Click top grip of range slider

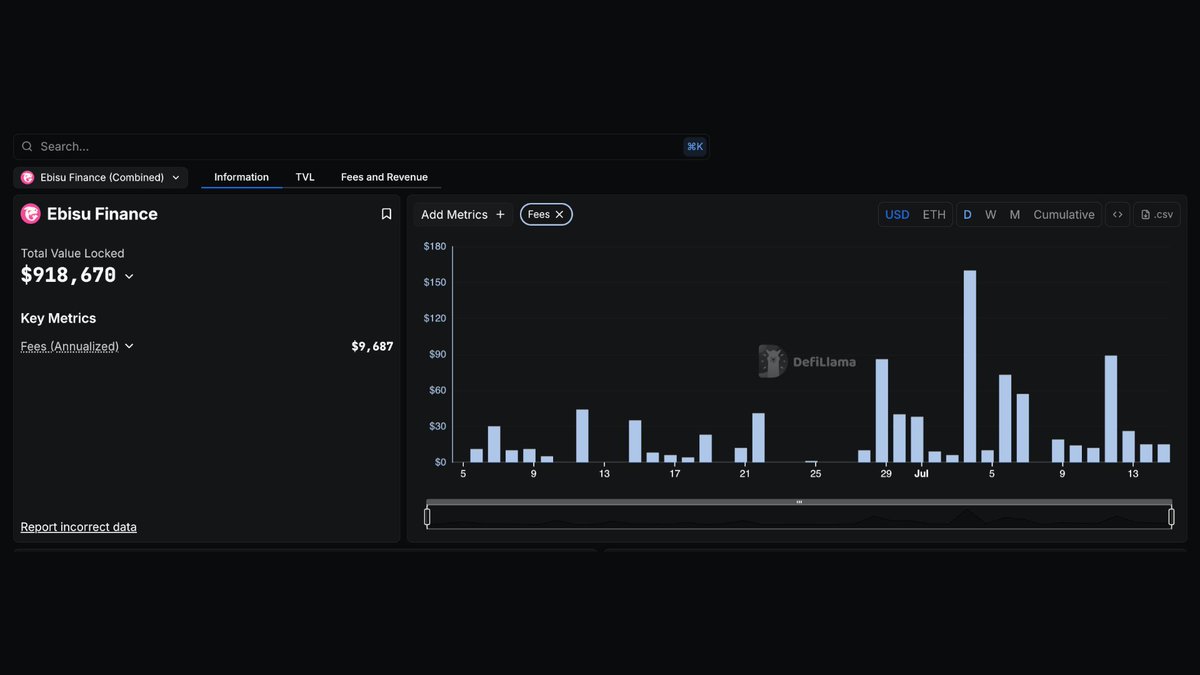pos(799,502)
